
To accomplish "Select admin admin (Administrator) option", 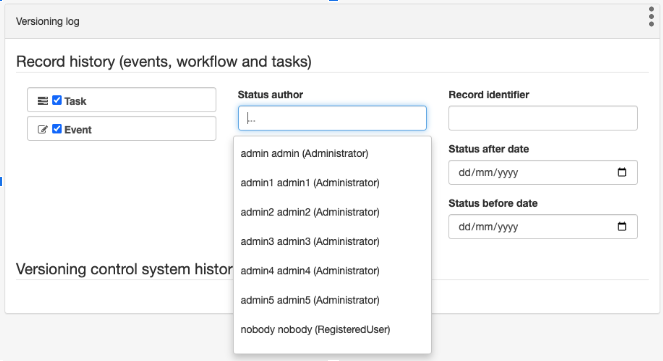I will click(332, 153).
